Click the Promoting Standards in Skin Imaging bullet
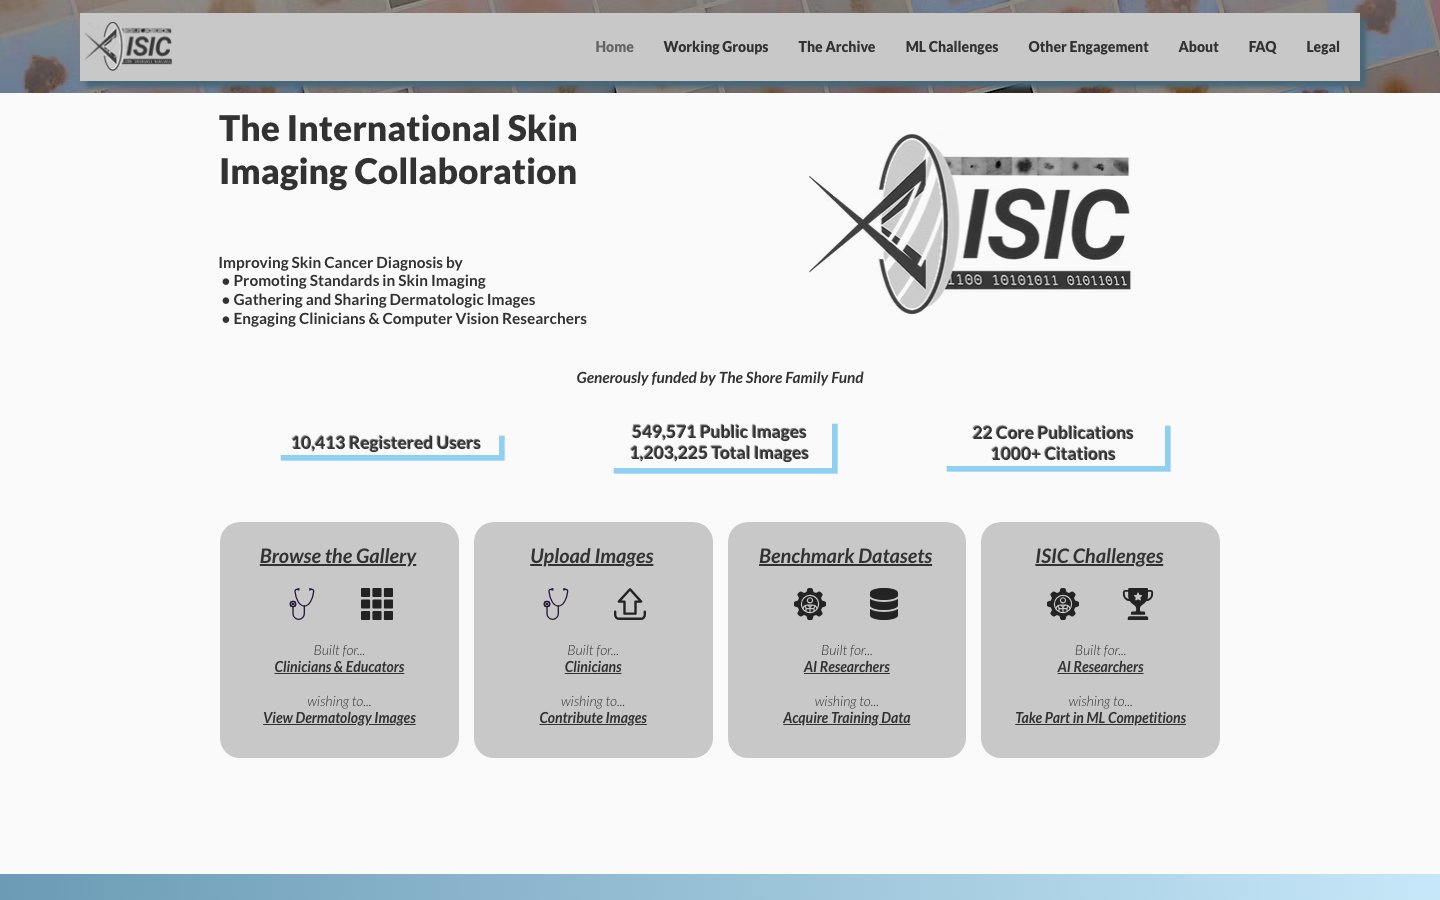1440x900 pixels. [x=354, y=281]
